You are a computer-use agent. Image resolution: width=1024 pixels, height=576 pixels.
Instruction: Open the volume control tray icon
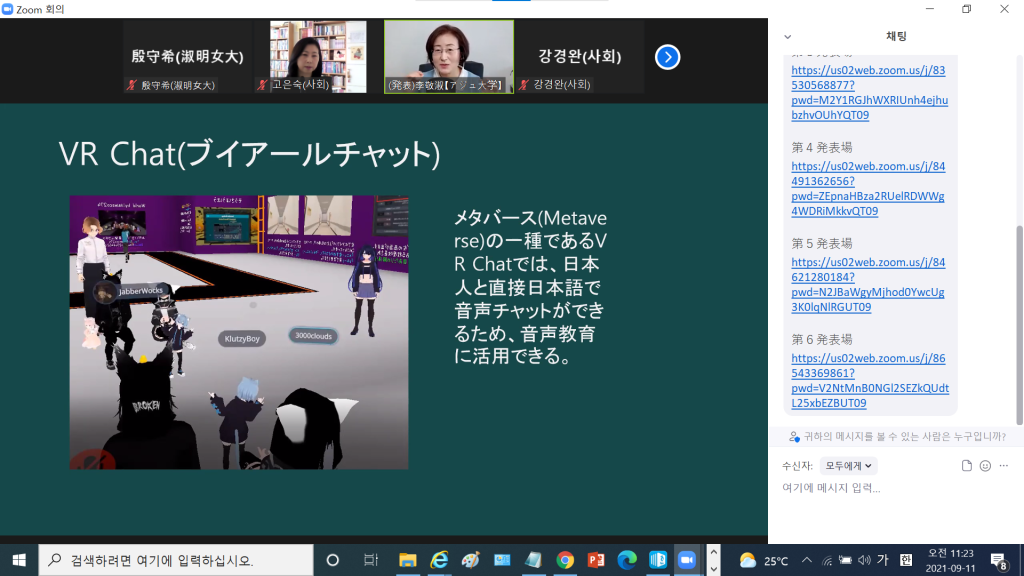pyautogui.click(x=864, y=560)
